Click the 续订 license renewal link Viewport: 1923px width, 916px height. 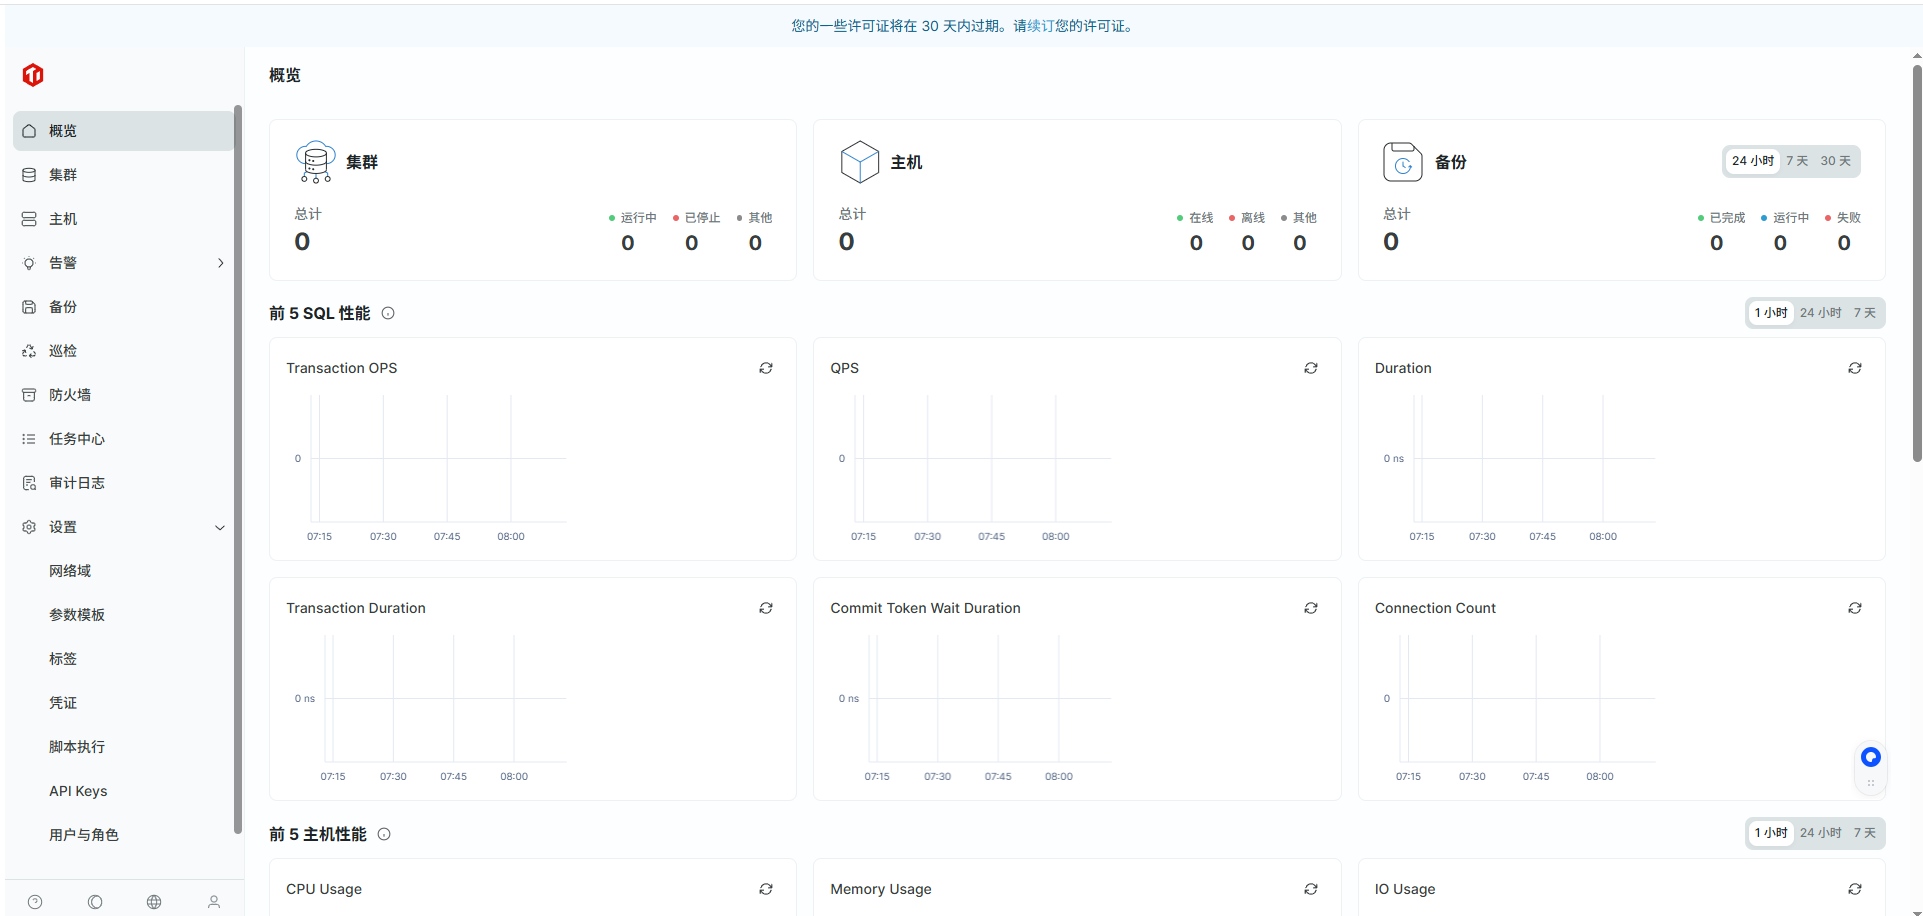1040,26
